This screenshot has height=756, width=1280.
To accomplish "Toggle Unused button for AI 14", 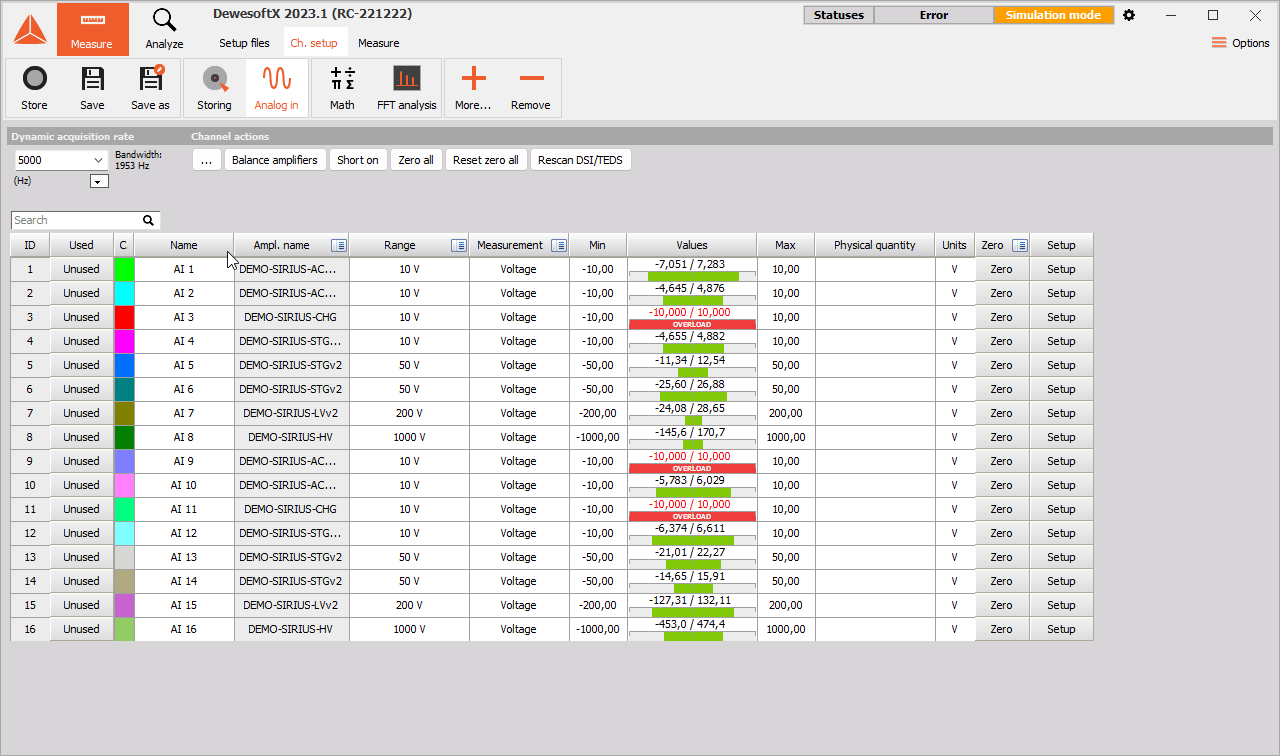I will click(x=82, y=581).
